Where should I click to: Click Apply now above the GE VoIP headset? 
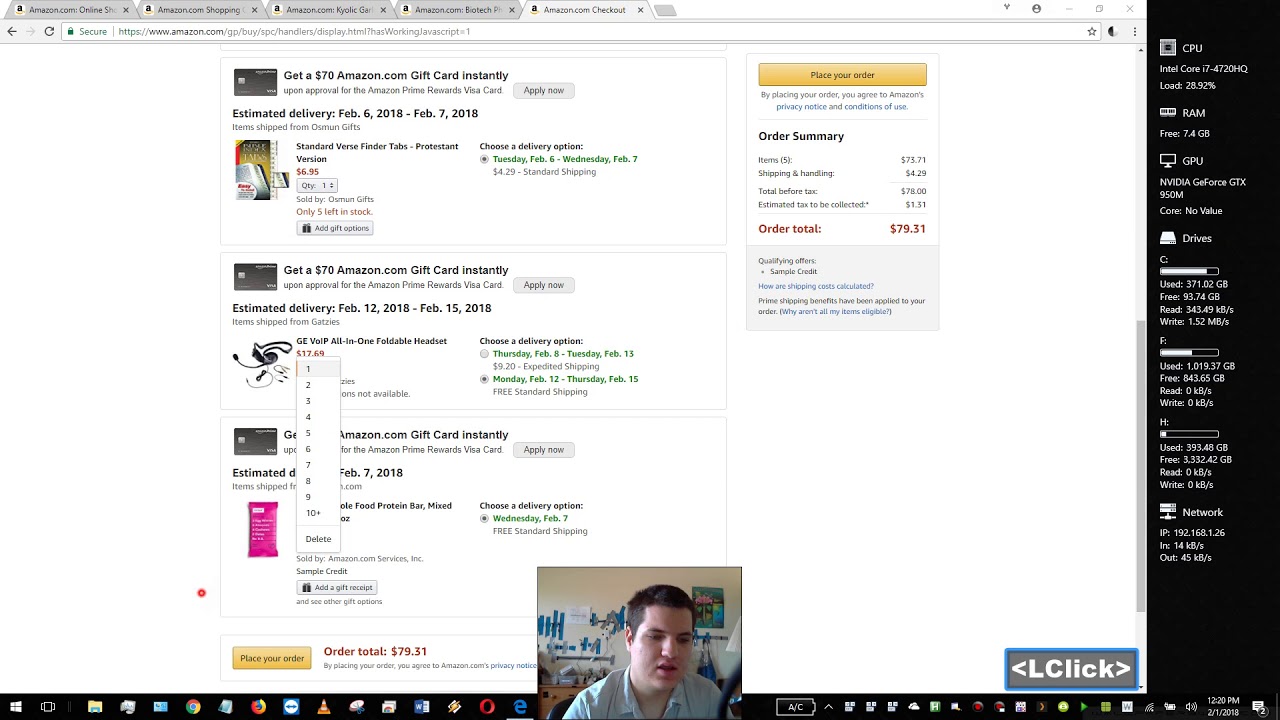click(x=544, y=285)
